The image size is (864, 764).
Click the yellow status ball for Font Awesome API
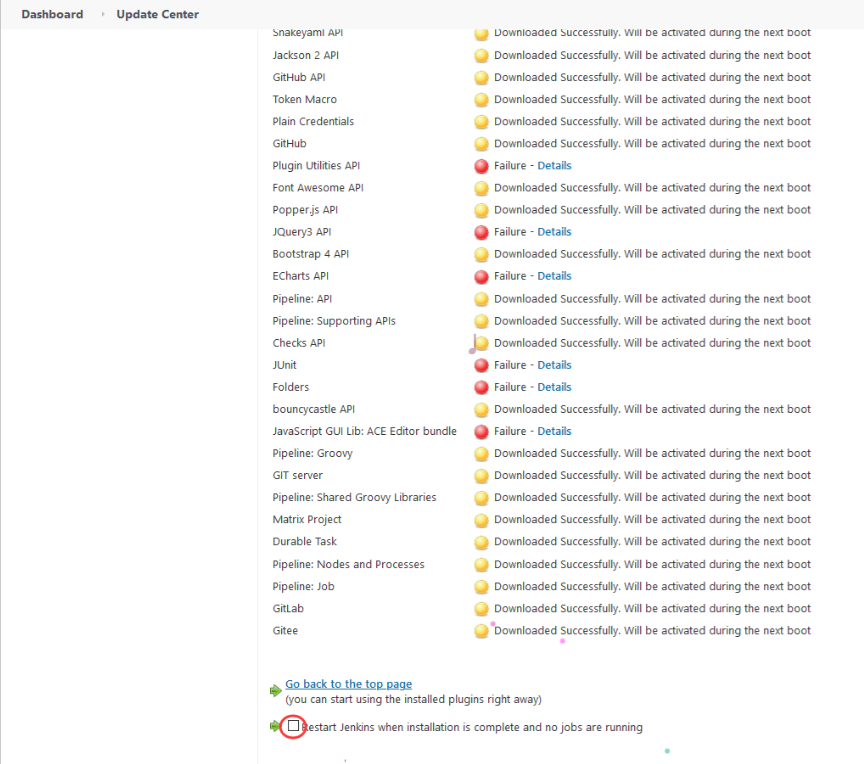coord(481,188)
